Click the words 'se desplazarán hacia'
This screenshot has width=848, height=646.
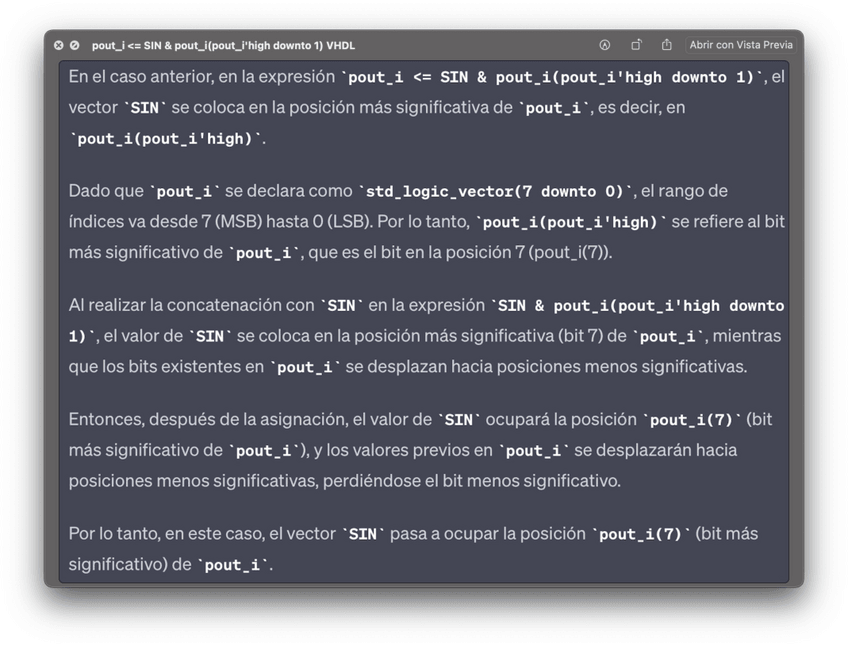point(658,450)
